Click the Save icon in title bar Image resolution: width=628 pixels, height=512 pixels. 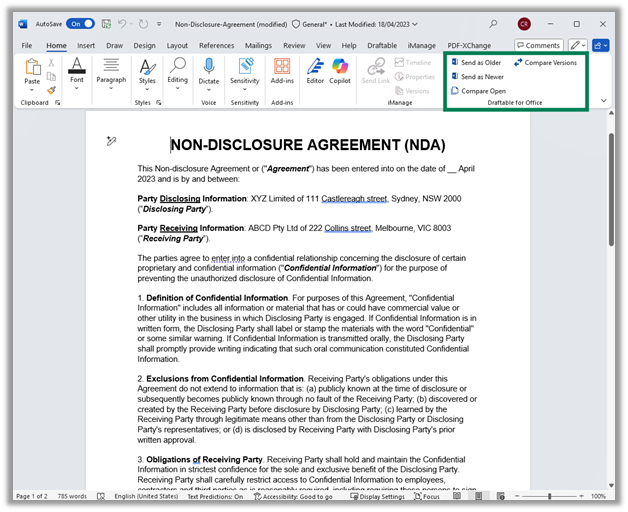[x=104, y=23]
